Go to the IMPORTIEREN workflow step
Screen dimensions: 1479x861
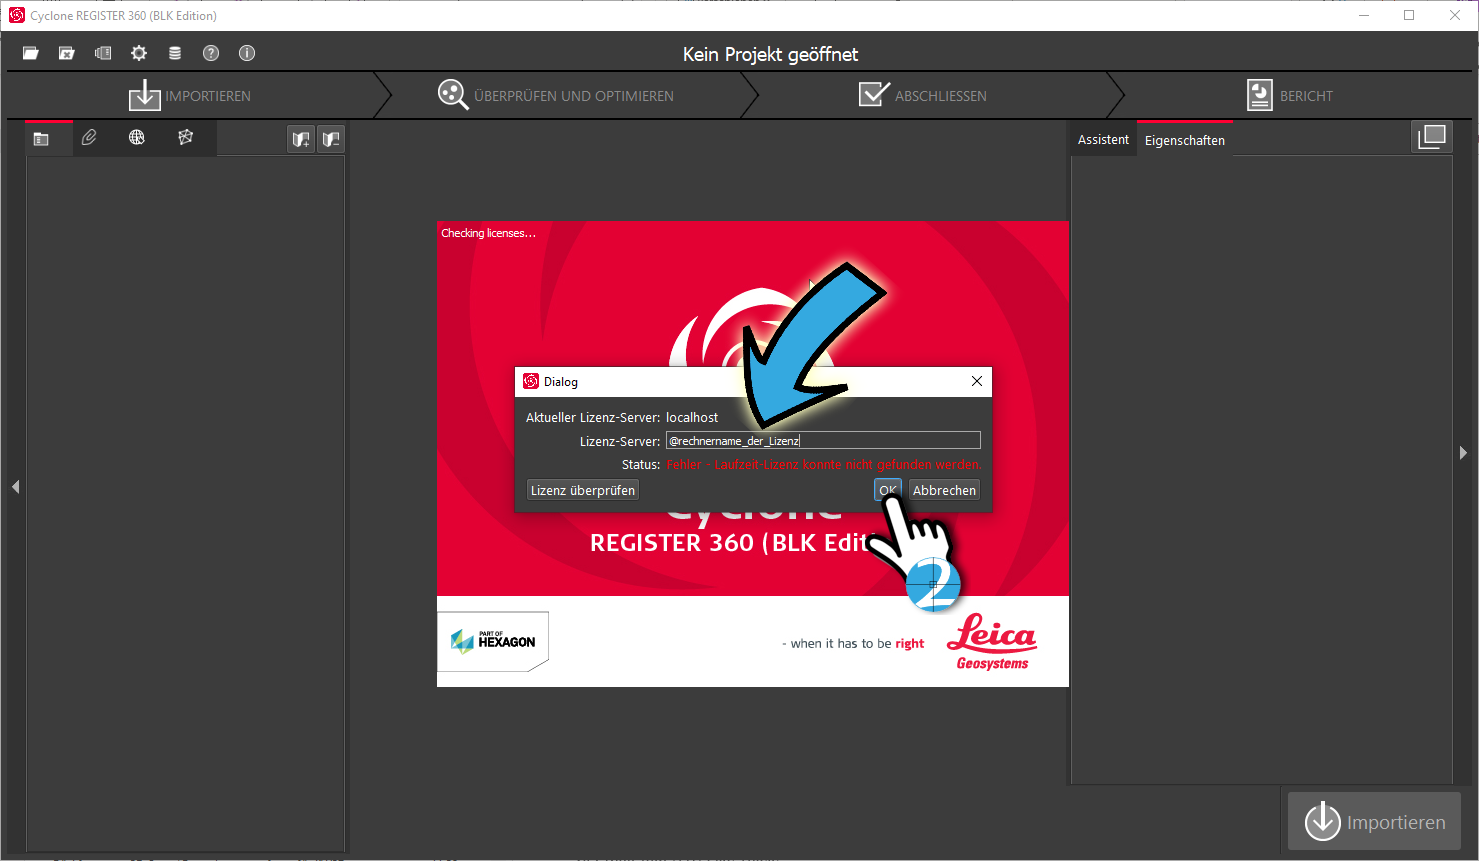coord(190,96)
